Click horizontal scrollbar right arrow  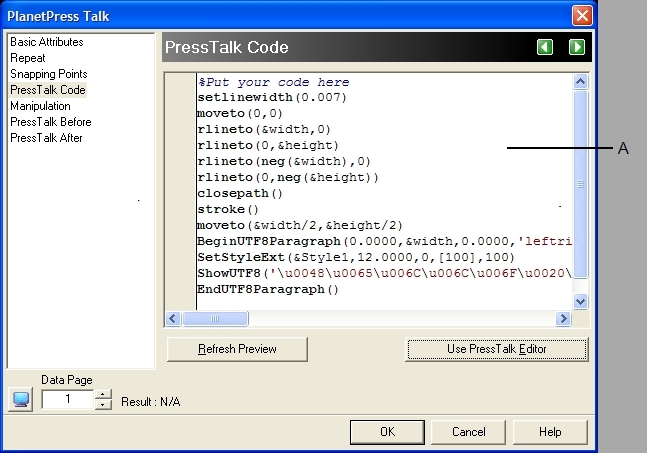point(563,319)
